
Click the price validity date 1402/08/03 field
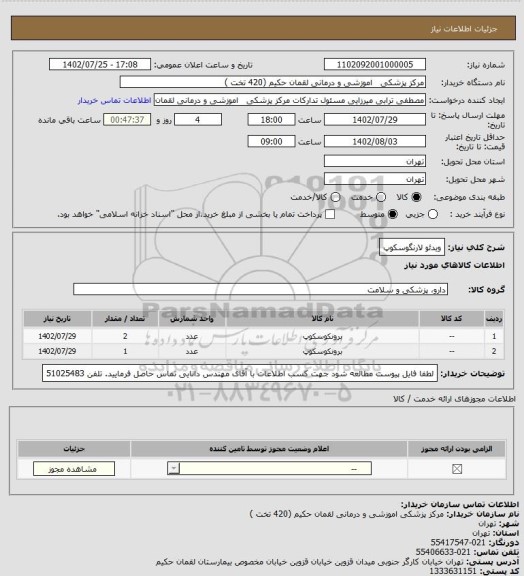[375, 141]
